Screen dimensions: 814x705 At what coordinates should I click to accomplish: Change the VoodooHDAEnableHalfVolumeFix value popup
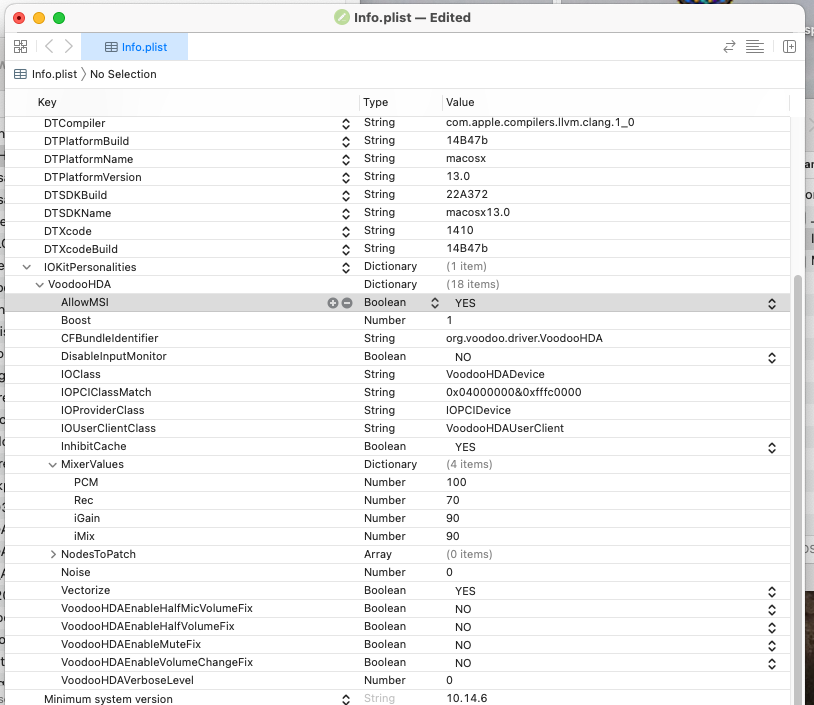coord(772,628)
